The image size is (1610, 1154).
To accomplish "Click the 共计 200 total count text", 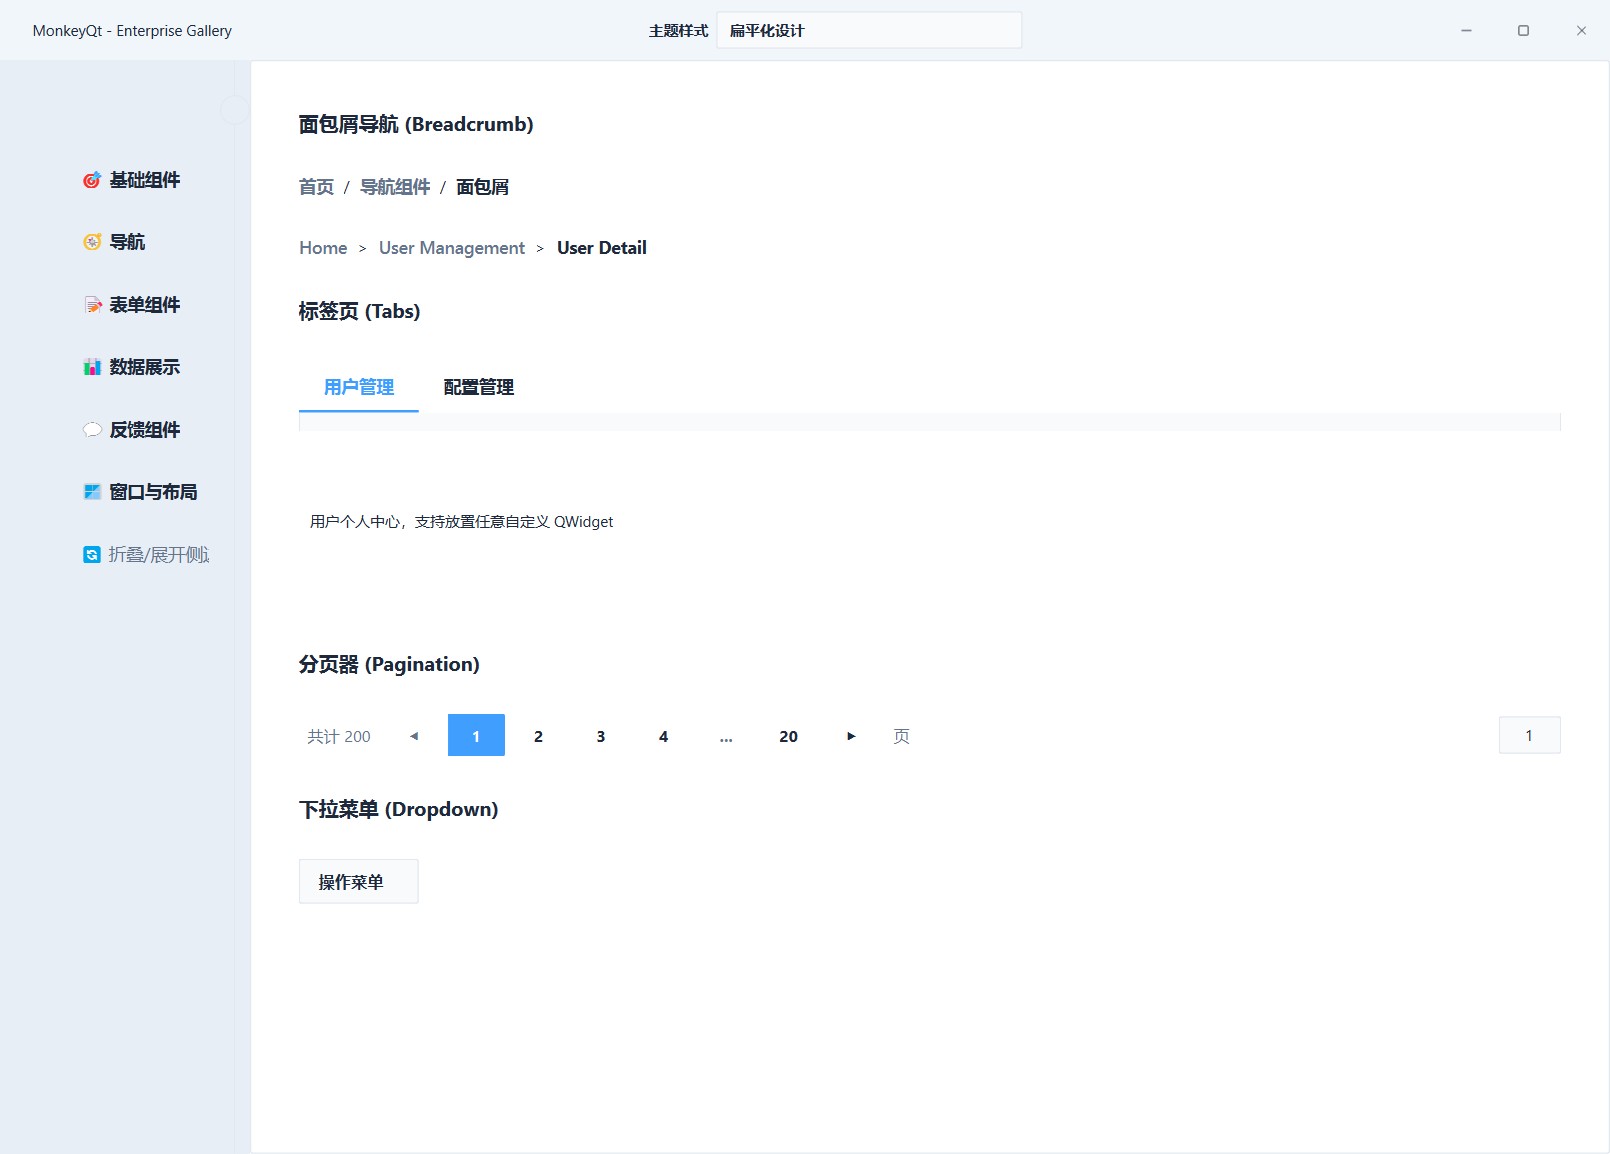I will coord(339,736).
